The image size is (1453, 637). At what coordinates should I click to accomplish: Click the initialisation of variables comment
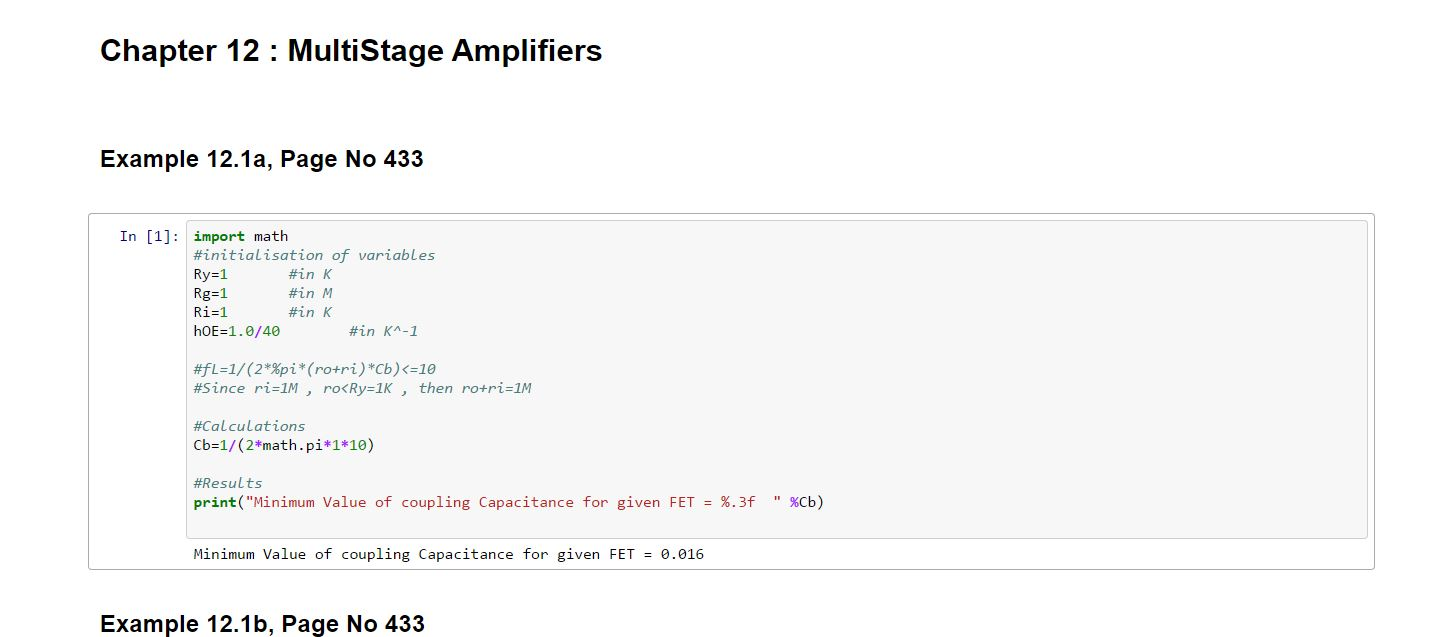314,255
